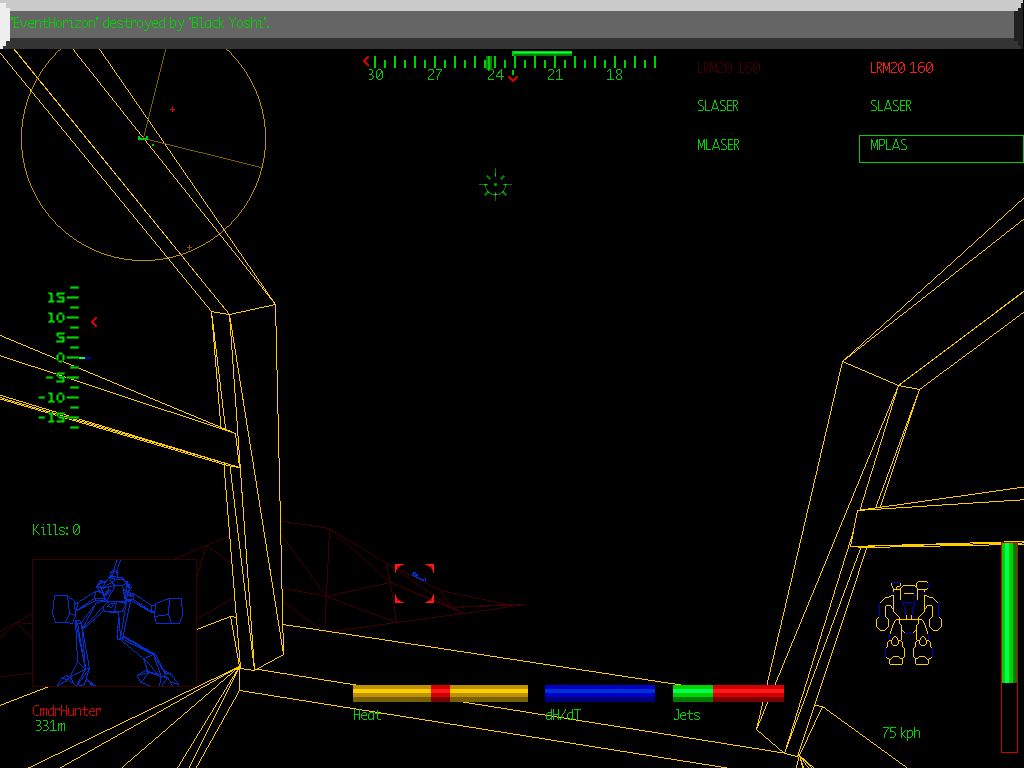Click the enemy mech wireframe display
1024x768 pixels.
[x=115, y=620]
